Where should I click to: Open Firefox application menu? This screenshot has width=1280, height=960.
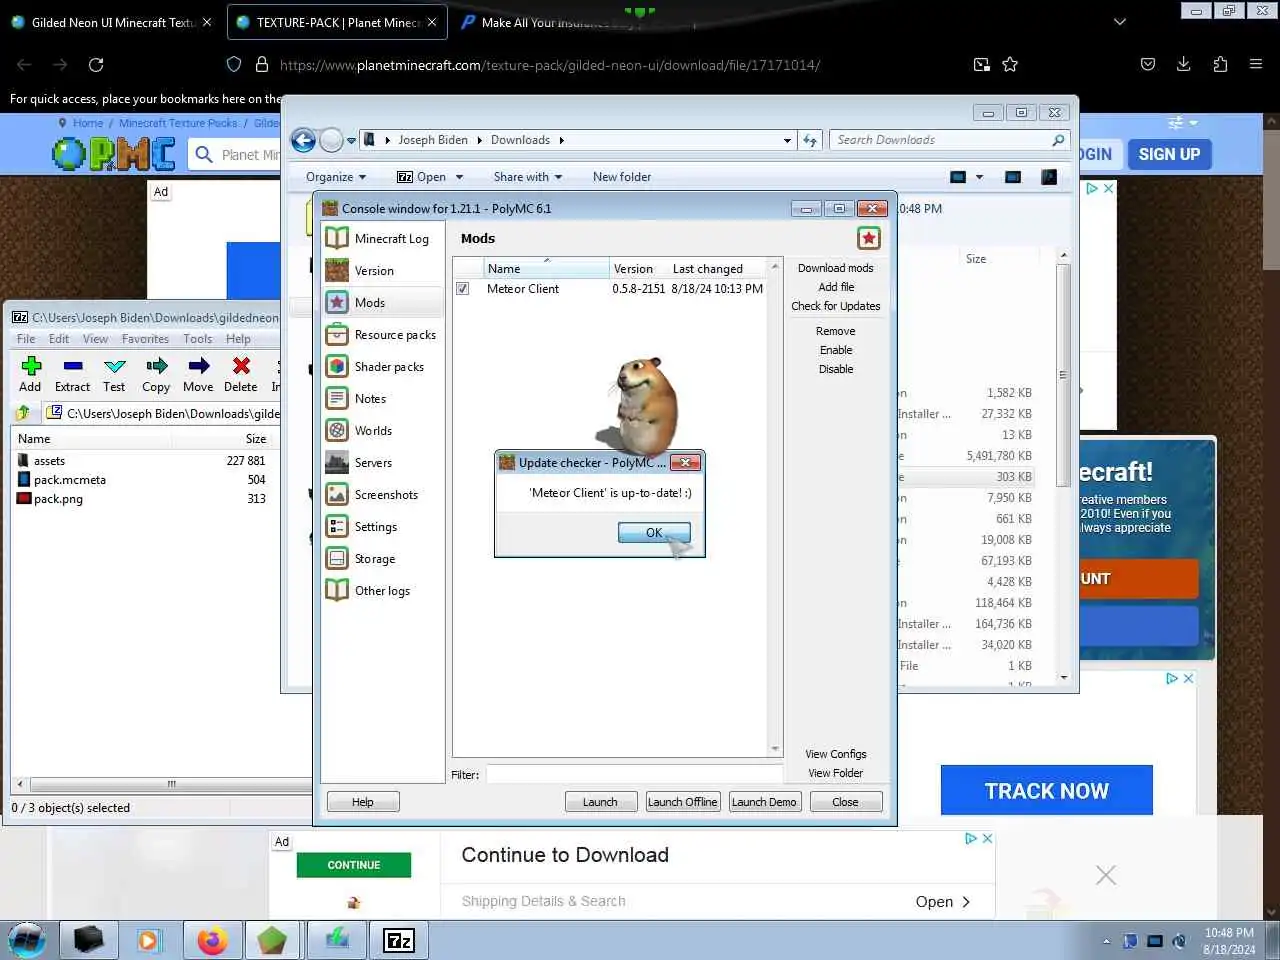(x=1256, y=65)
